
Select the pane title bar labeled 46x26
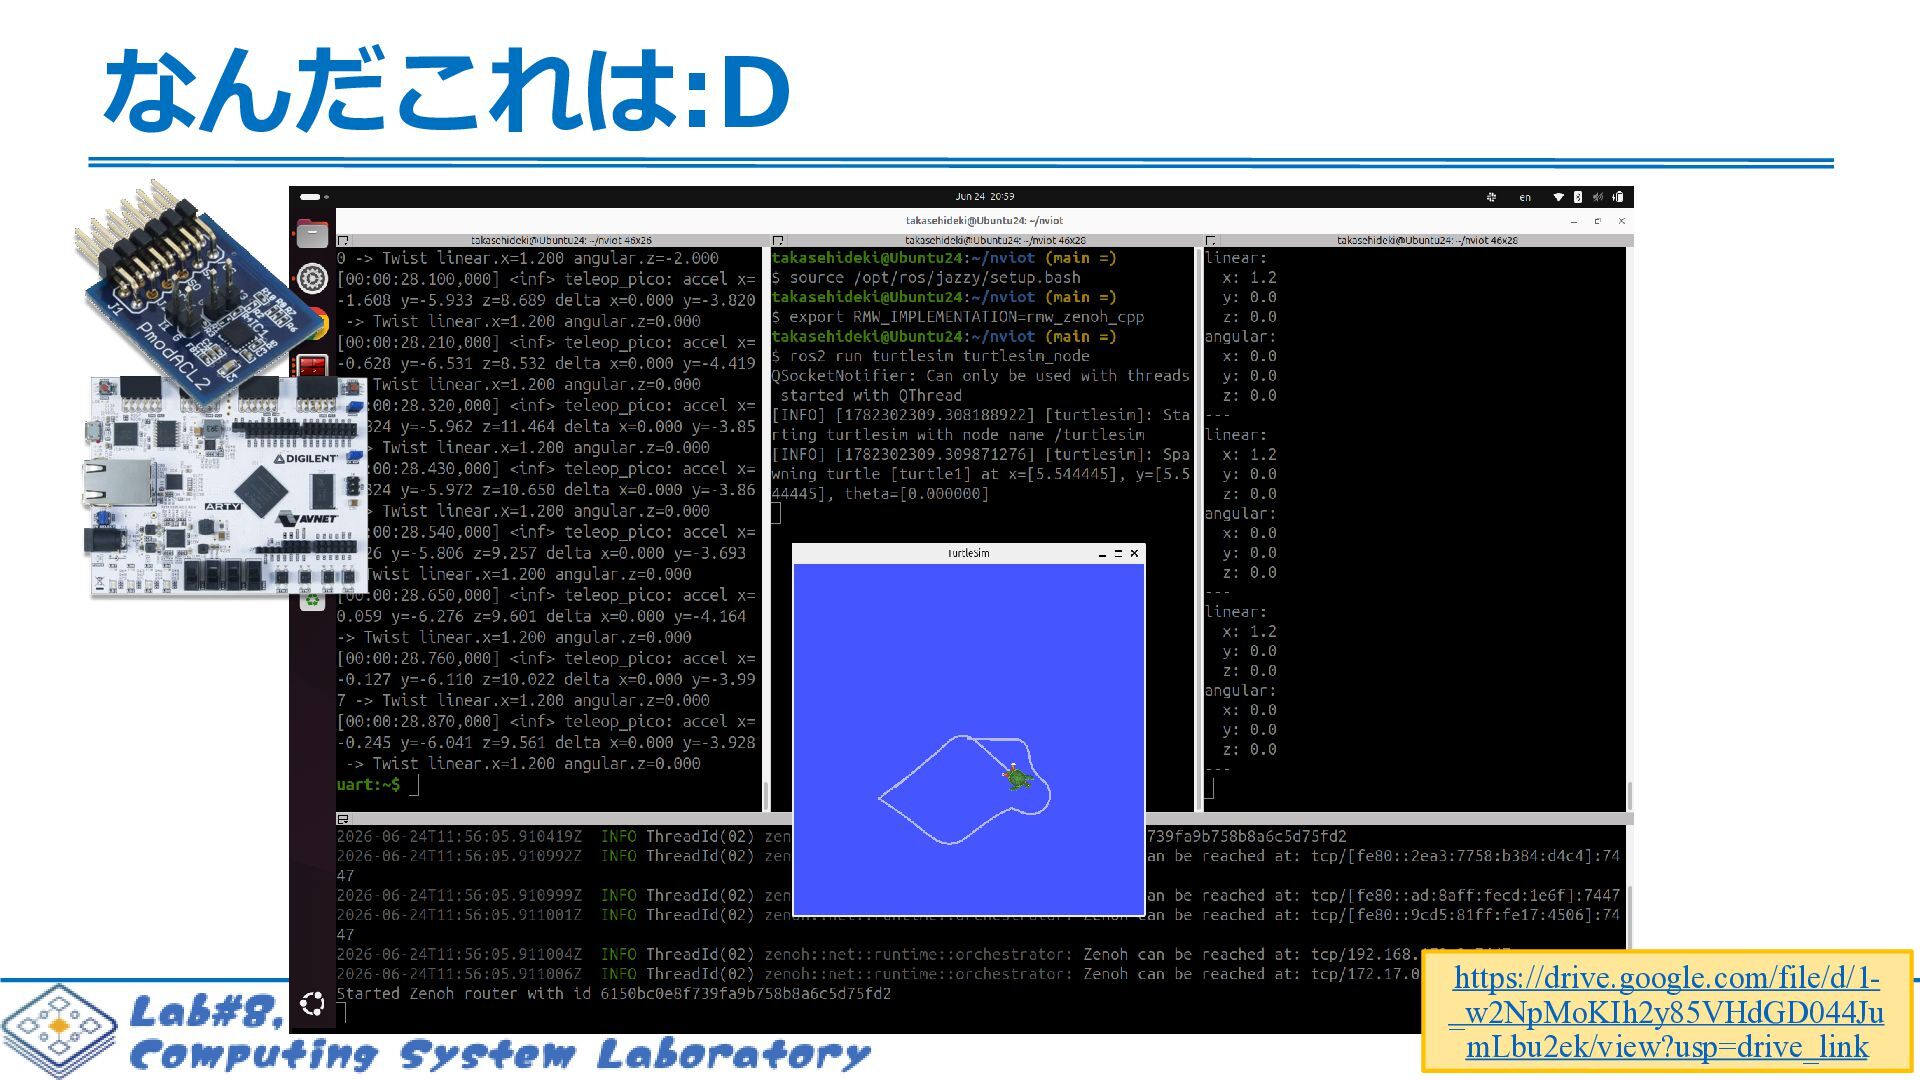point(549,241)
